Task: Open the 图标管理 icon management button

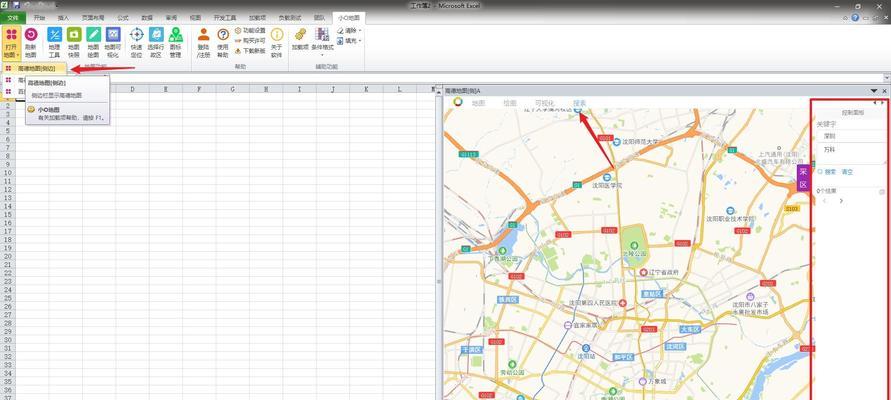Action: pyautogui.click(x=176, y=44)
